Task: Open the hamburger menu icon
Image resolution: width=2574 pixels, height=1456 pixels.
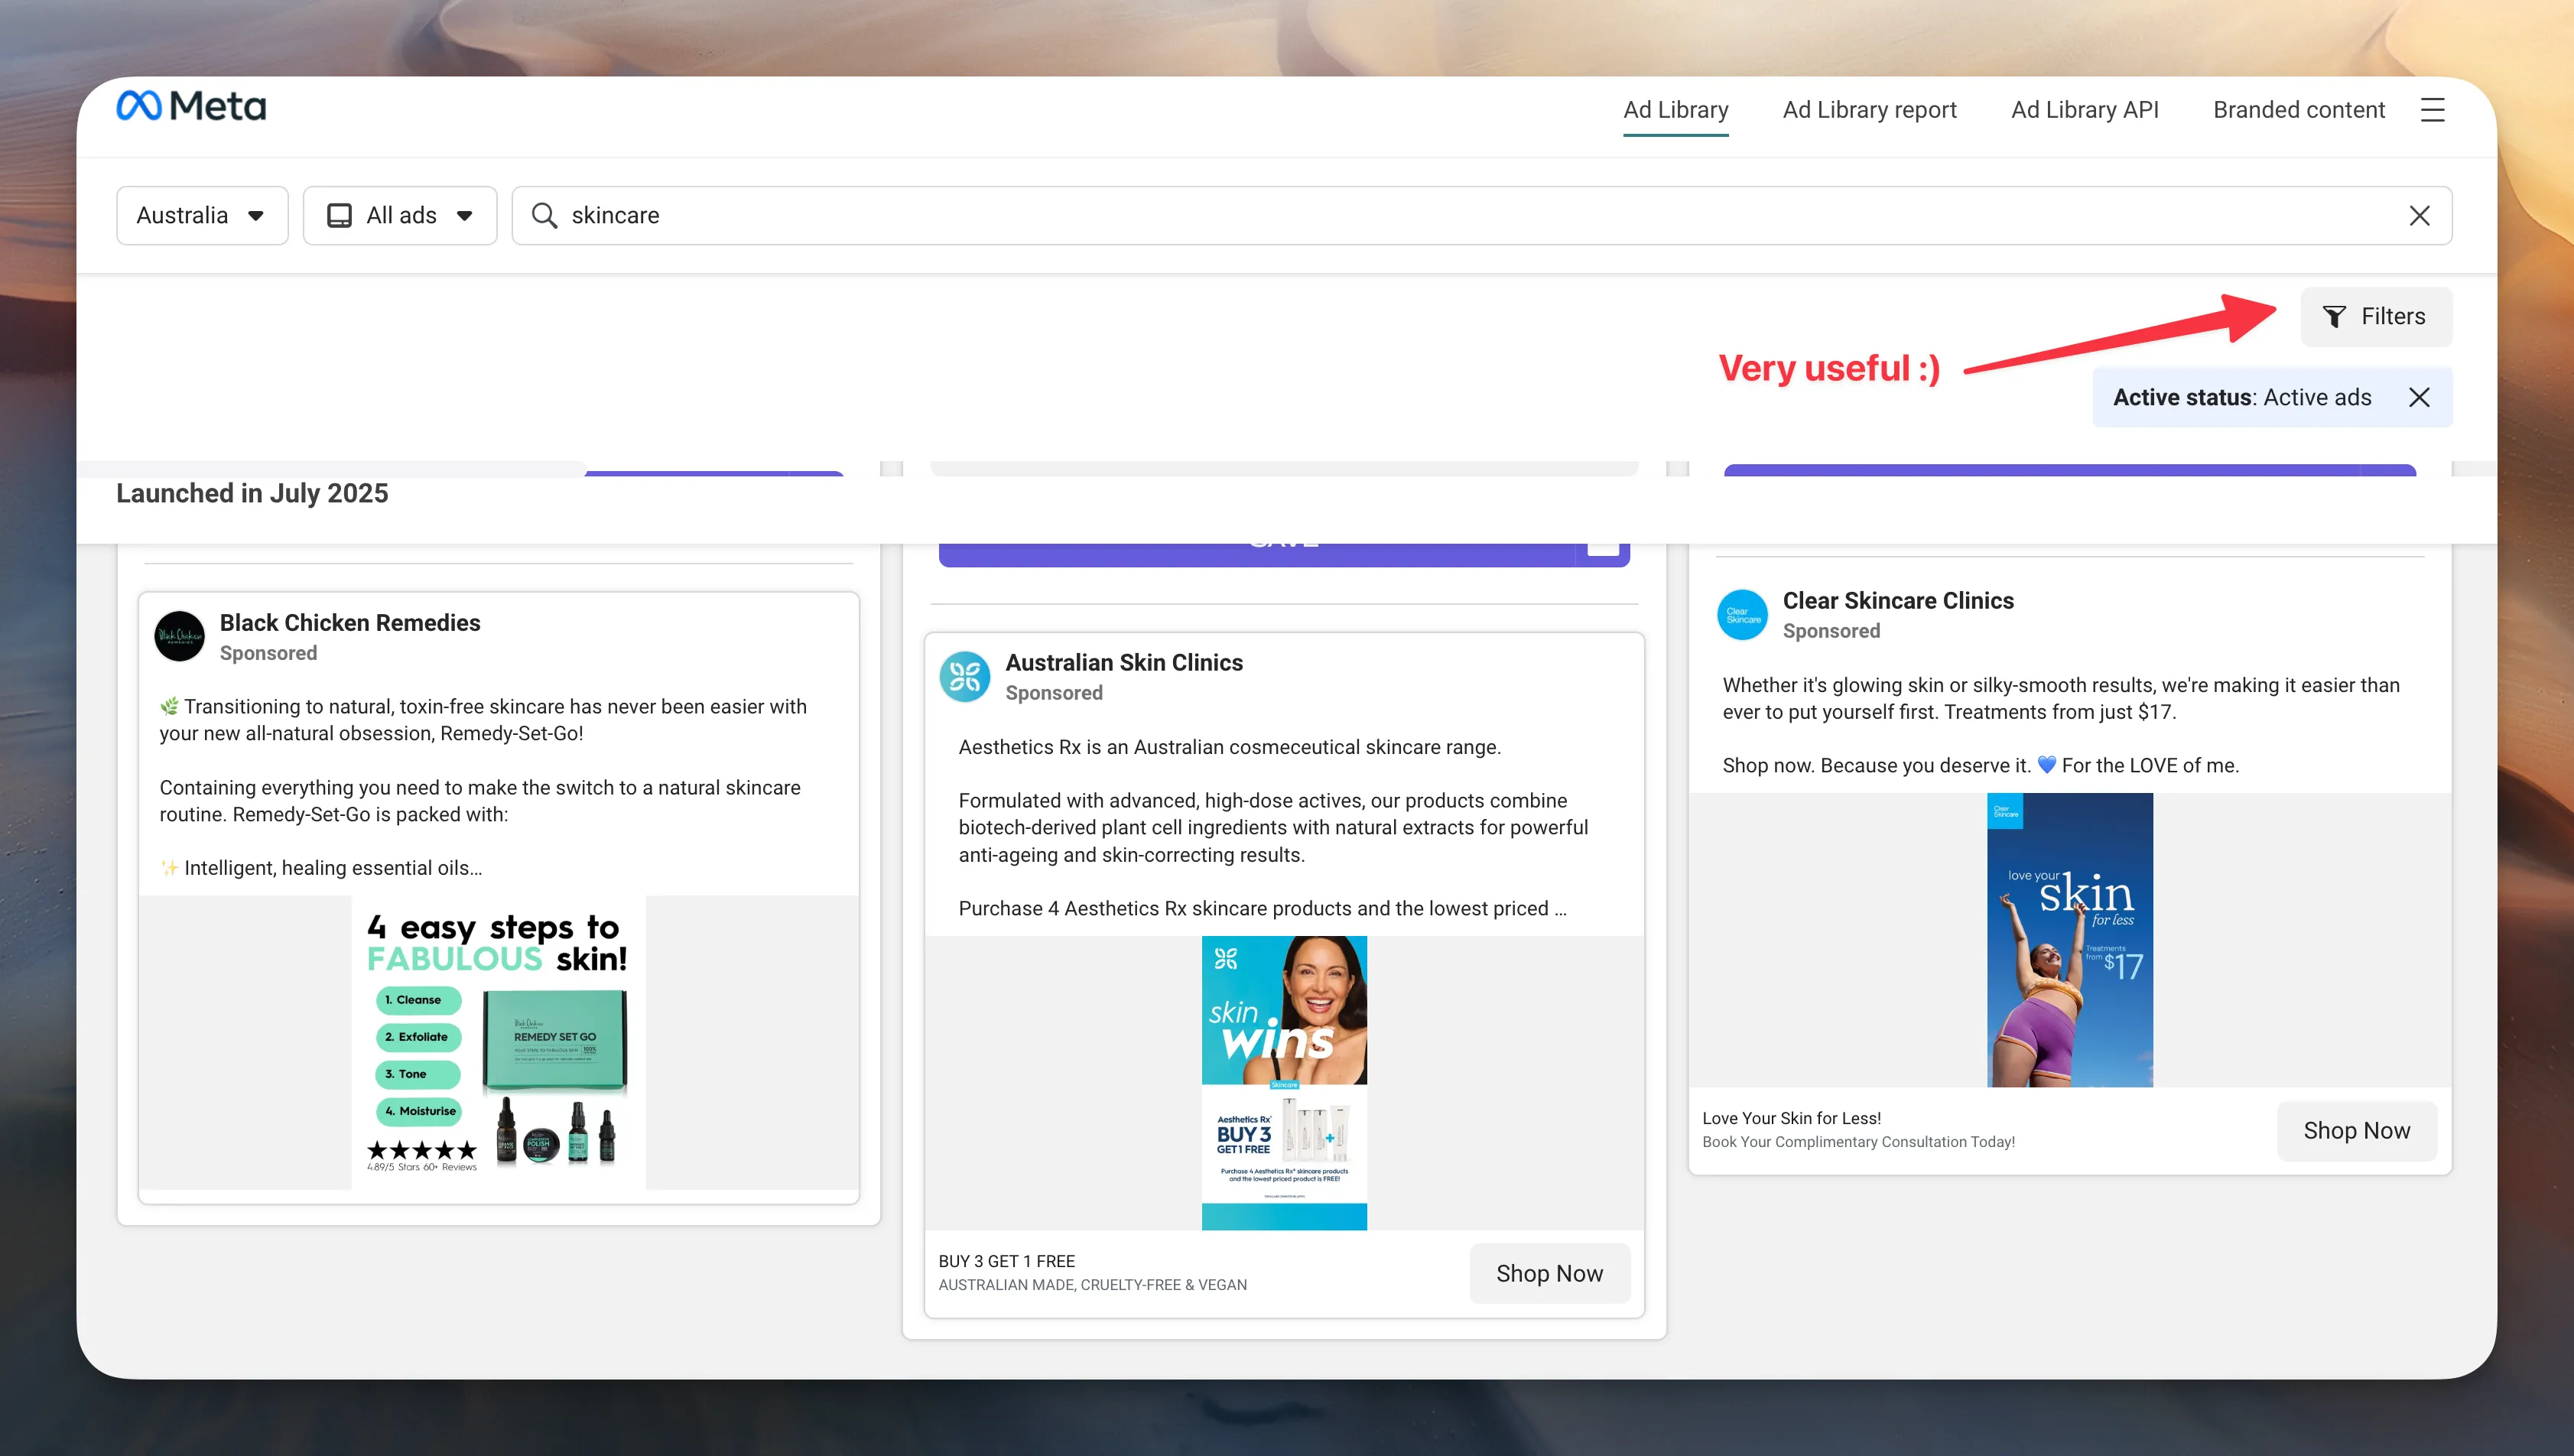Action: [2432, 110]
